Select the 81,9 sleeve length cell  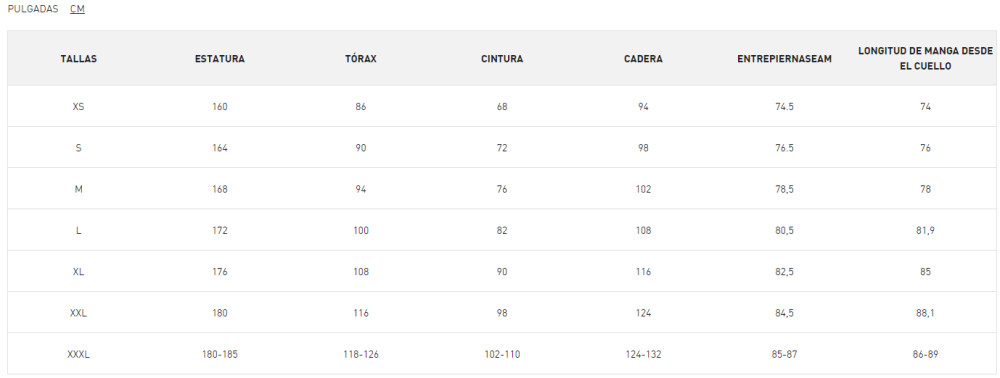point(925,231)
